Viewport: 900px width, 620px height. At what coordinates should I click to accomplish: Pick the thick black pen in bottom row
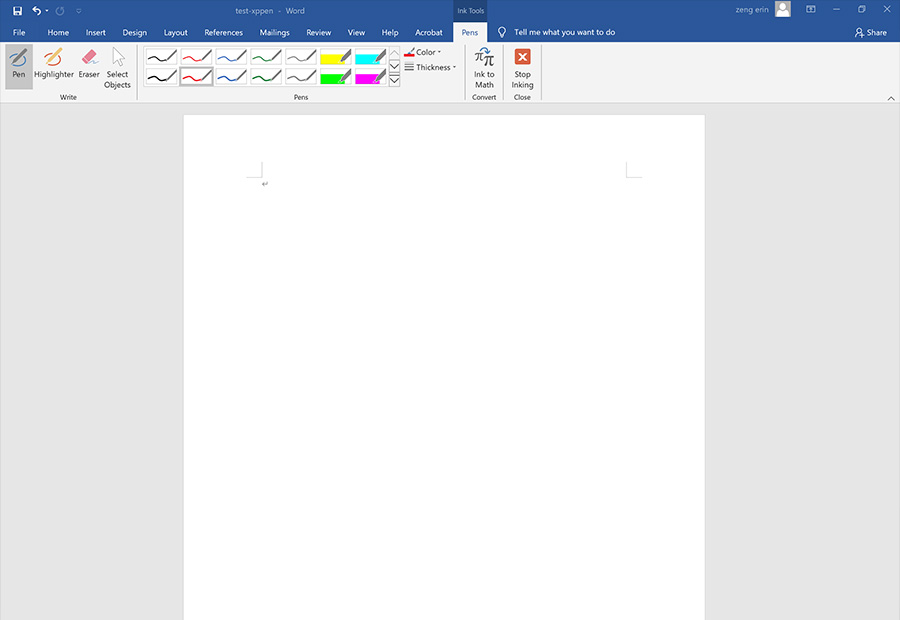[x=161, y=76]
